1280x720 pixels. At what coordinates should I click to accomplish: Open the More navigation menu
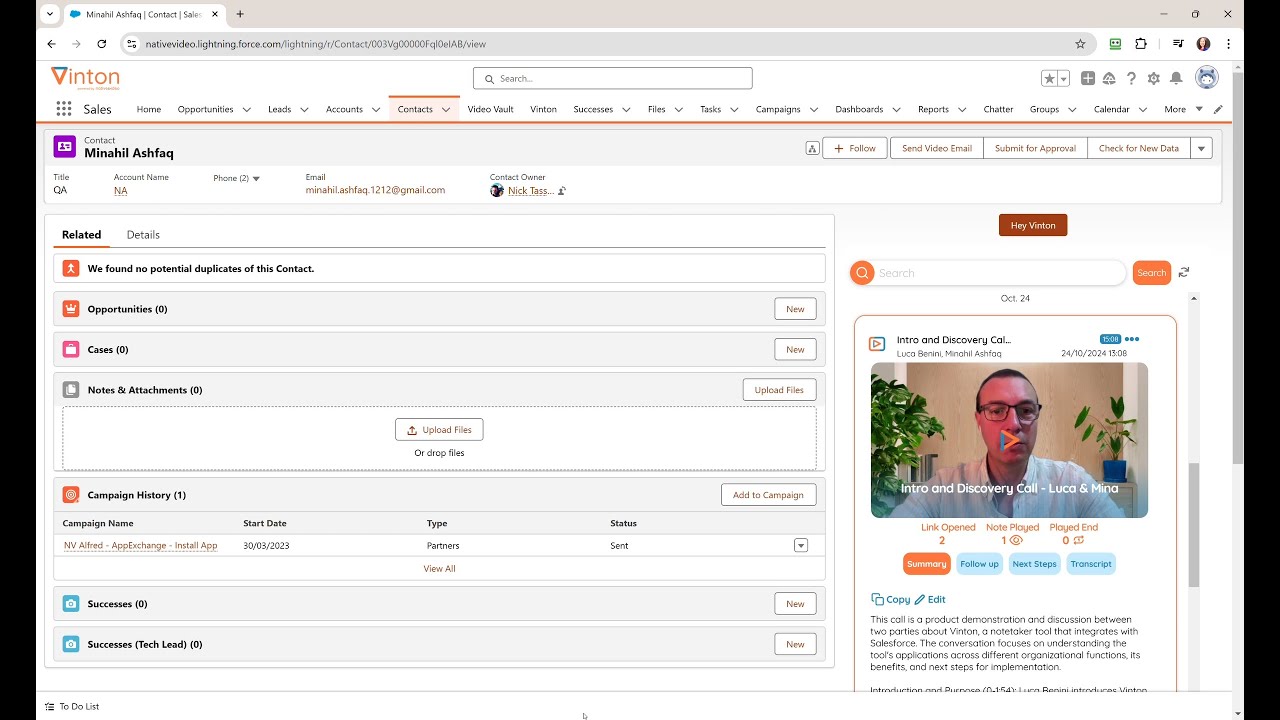(1183, 109)
